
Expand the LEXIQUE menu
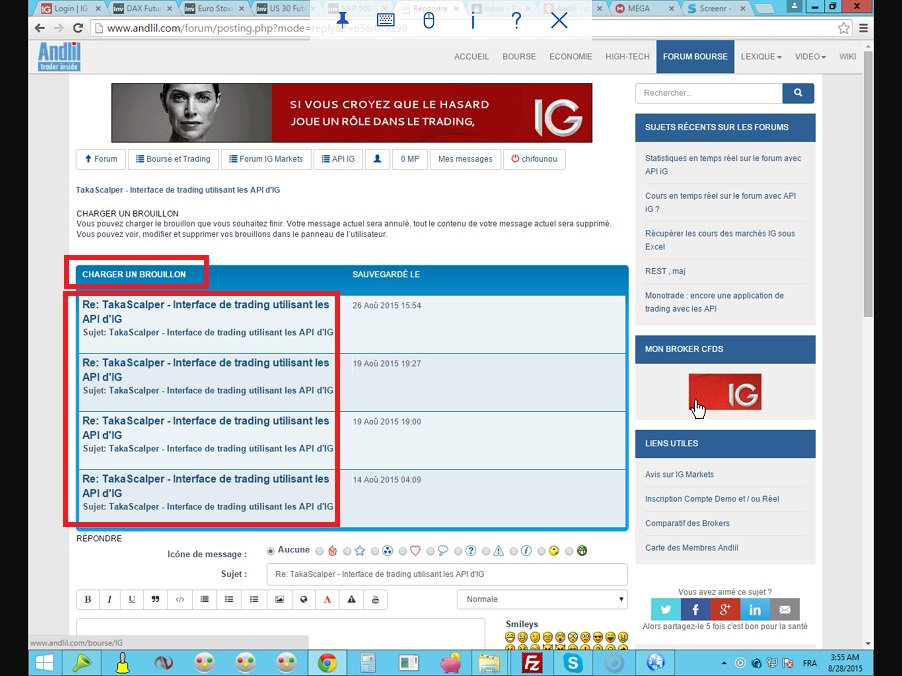click(x=760, y=56)
